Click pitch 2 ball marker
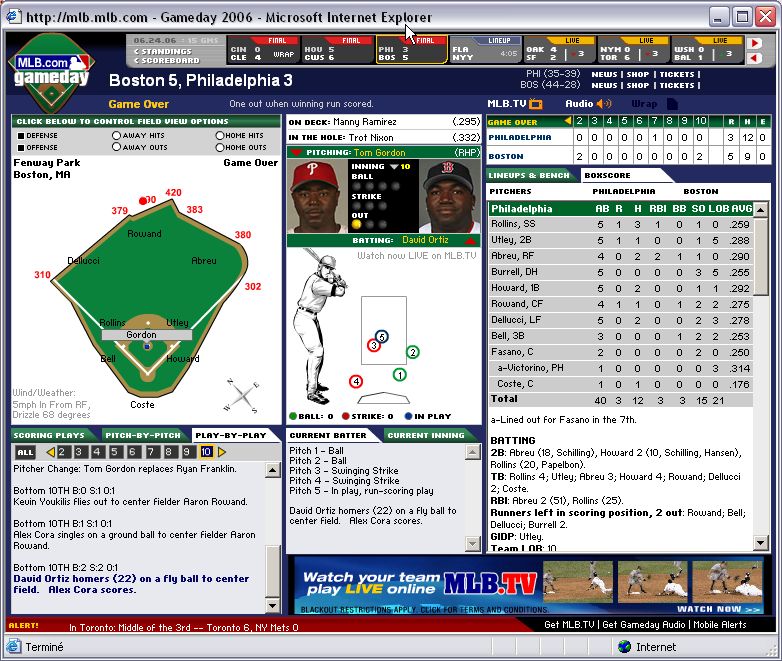This screenshot has height=661, width=782. [412, 352]
